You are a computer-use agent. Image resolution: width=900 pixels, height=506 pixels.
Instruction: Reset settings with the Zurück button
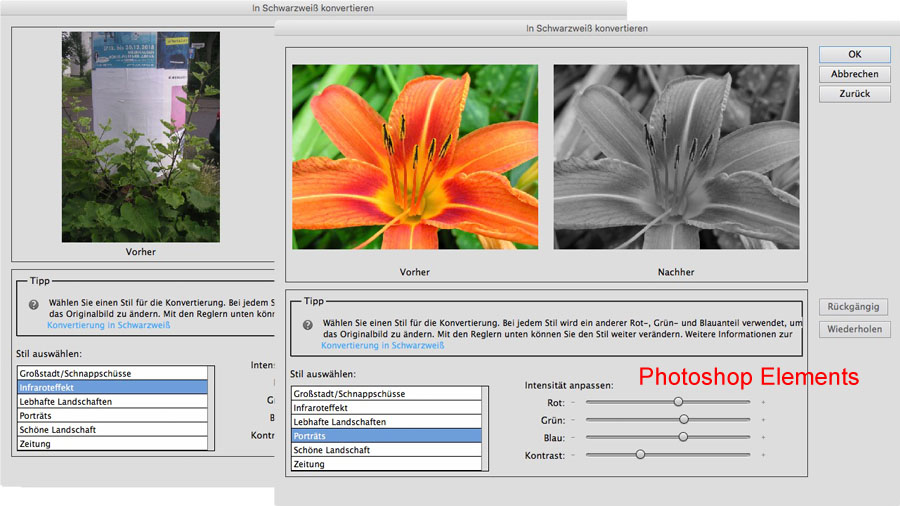point(854,94)
